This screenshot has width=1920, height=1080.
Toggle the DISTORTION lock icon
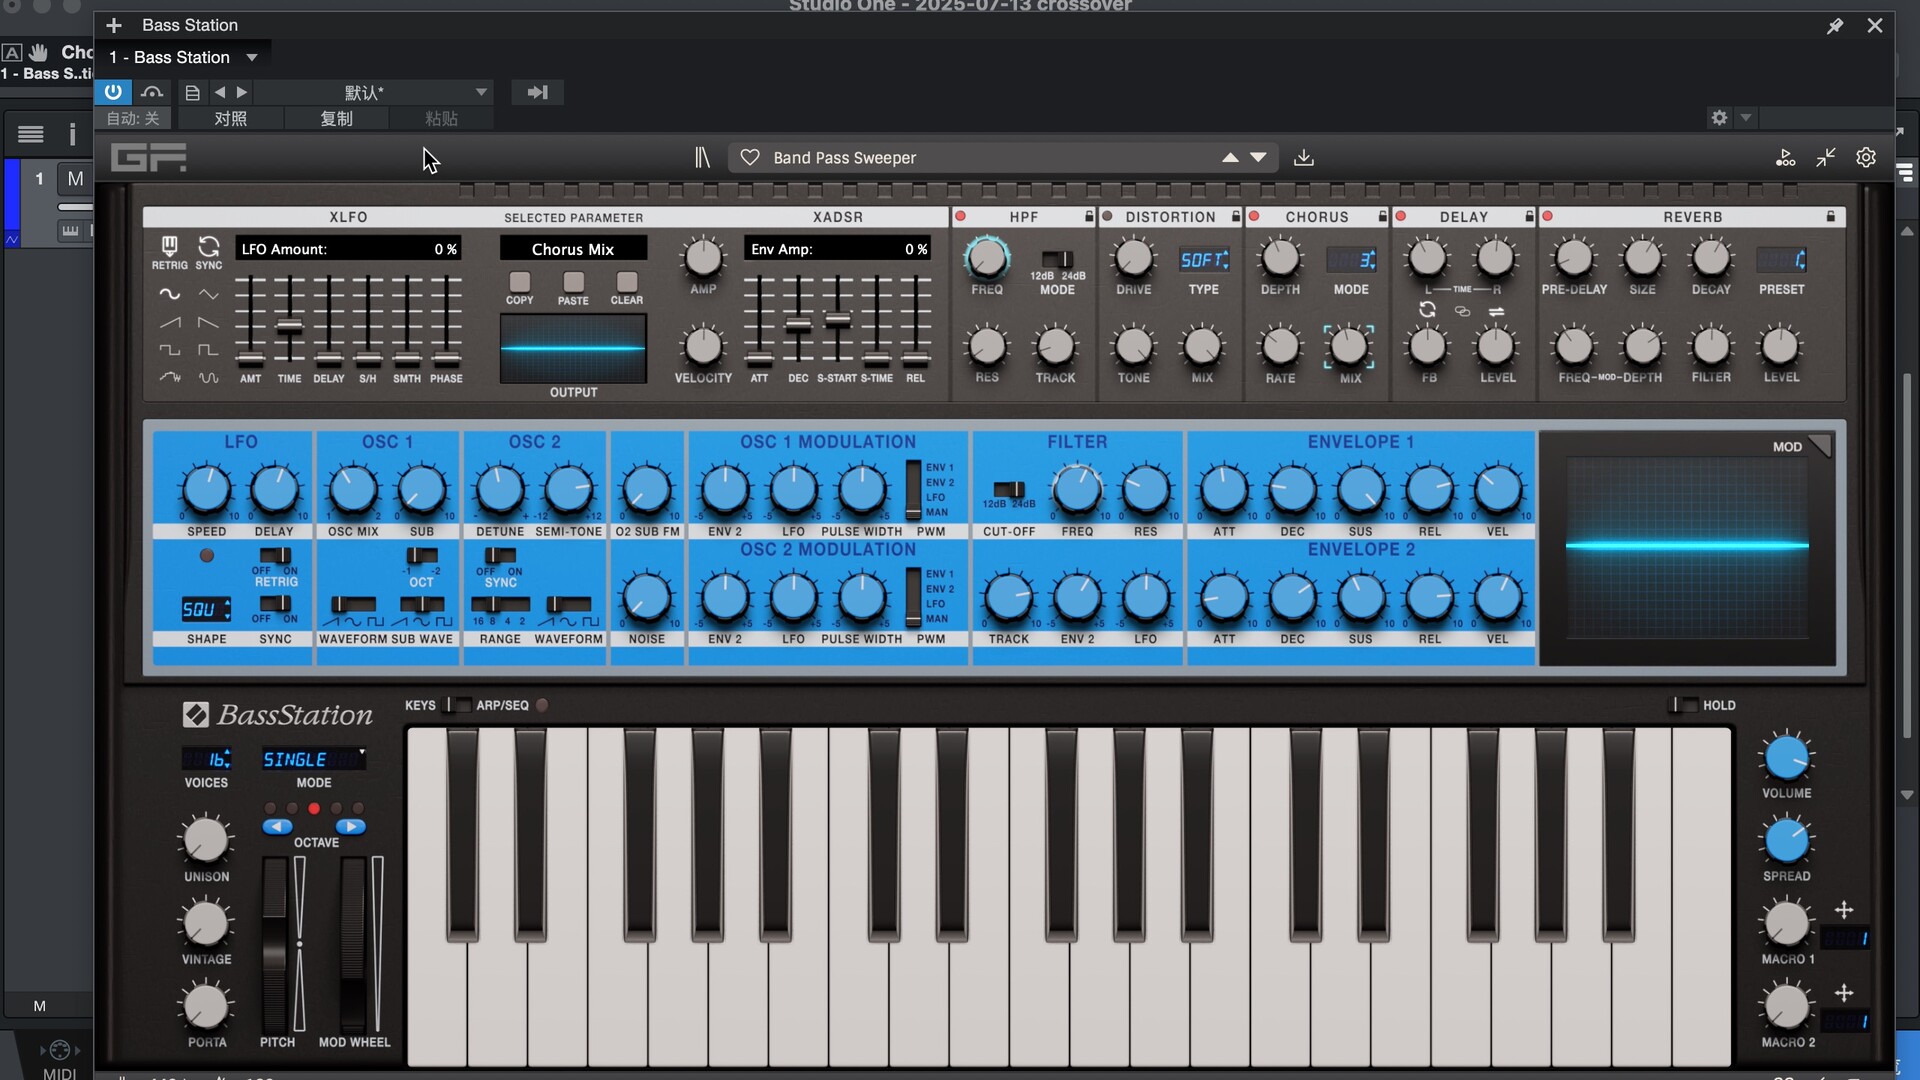[1236, 217]
